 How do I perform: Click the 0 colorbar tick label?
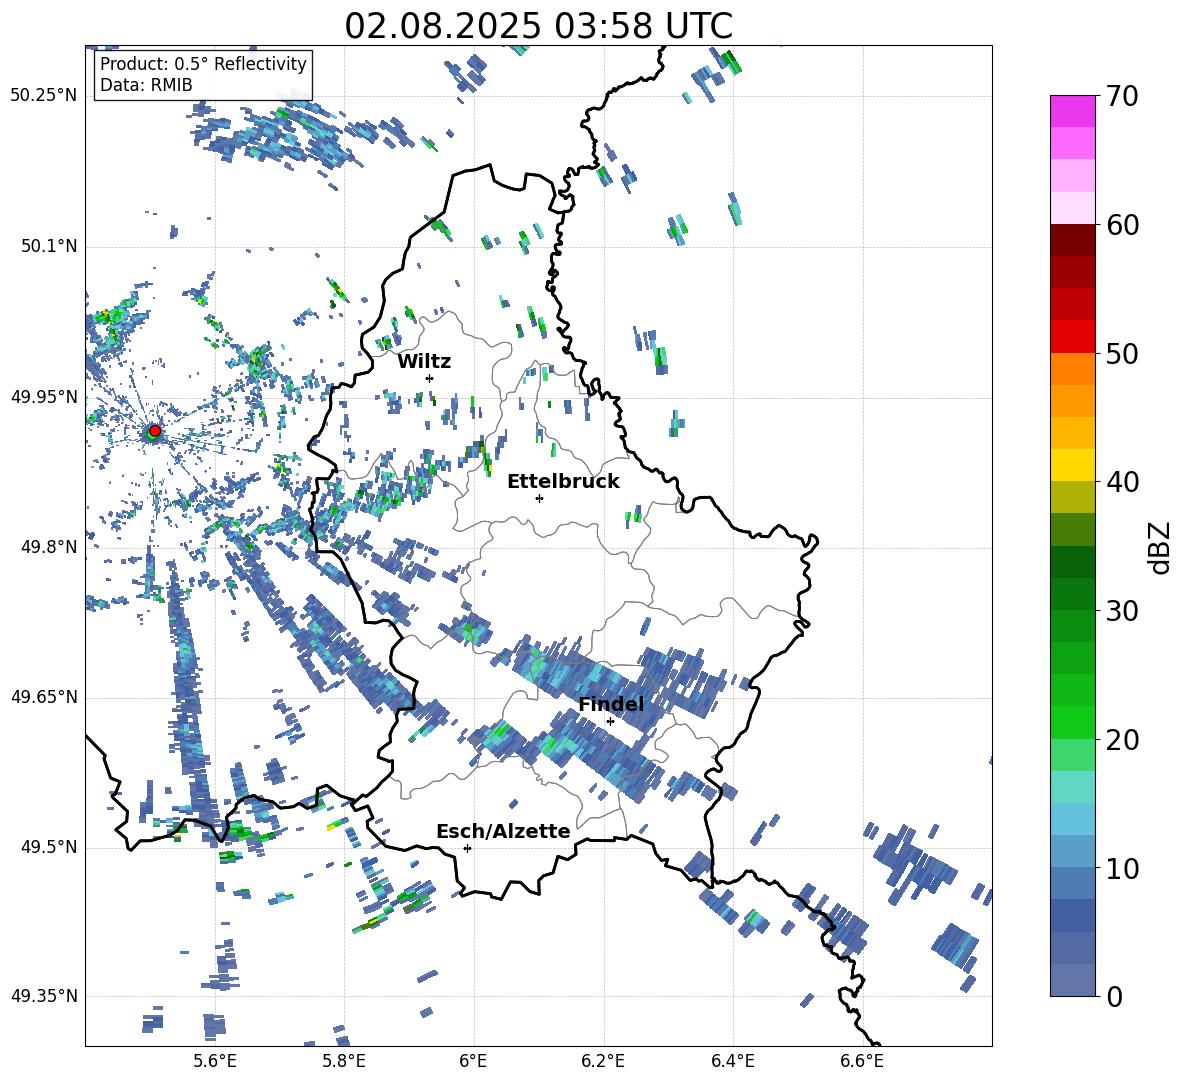1114,996
